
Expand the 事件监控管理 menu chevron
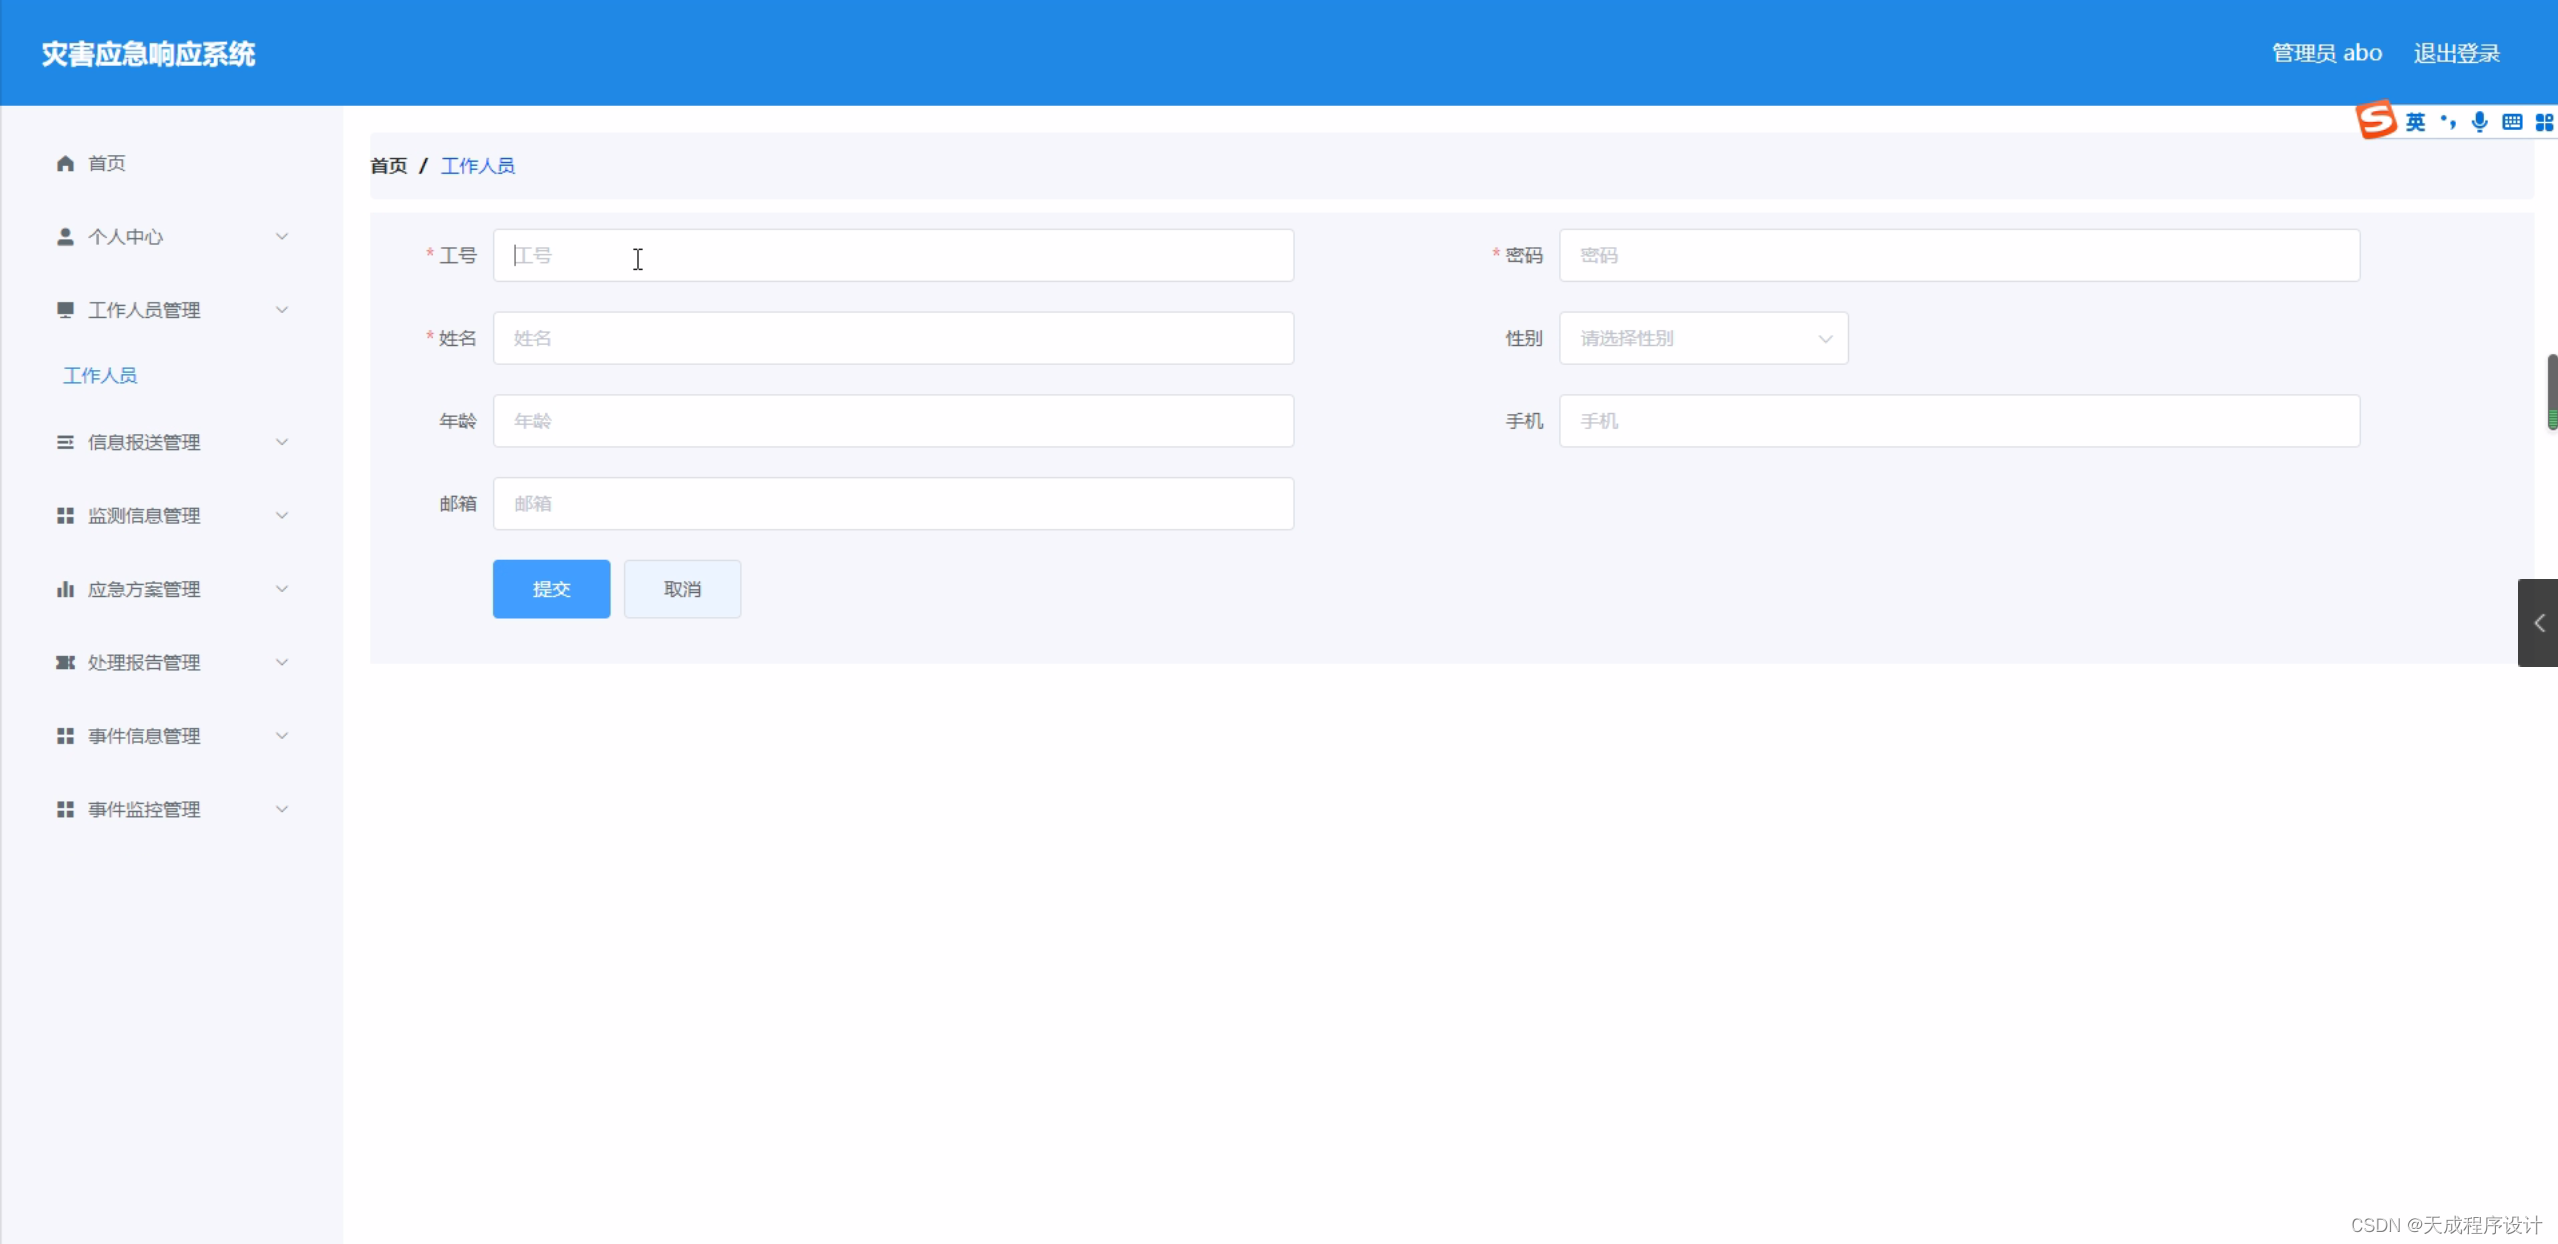(x=282, y=809)
